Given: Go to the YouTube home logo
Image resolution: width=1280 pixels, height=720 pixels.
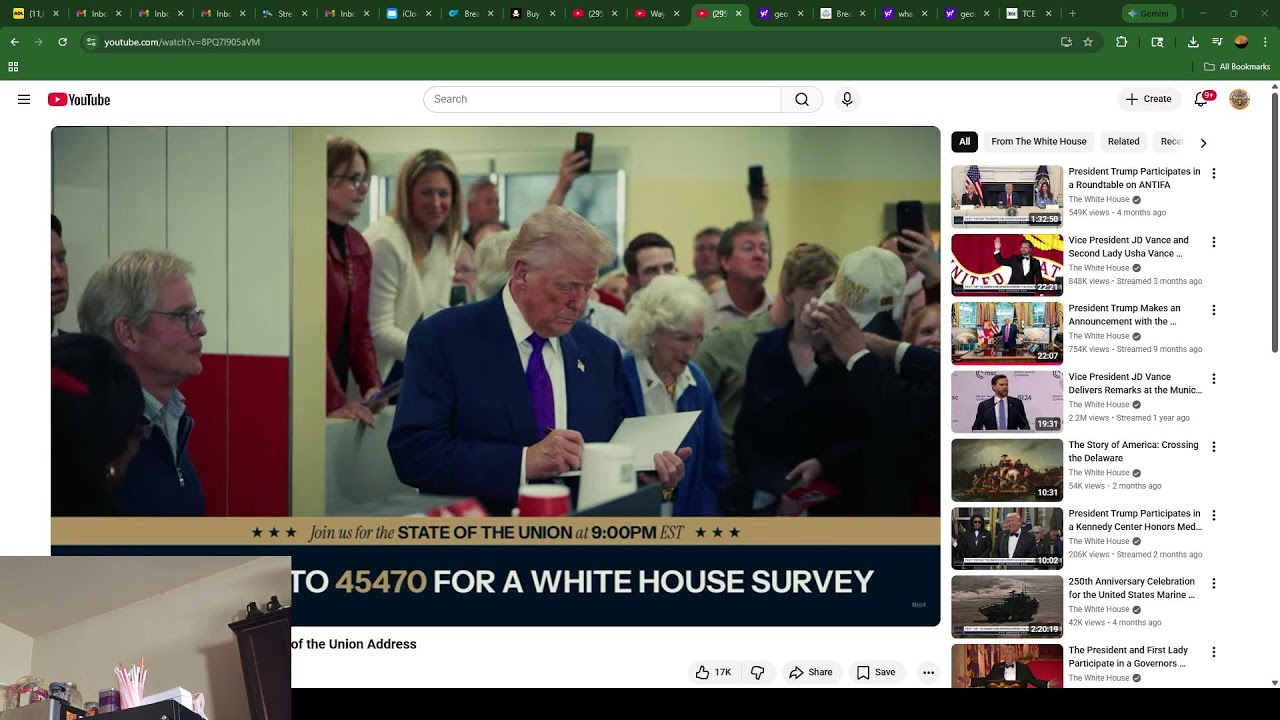Looking at the screenshot, I should [x=78, y=99].
